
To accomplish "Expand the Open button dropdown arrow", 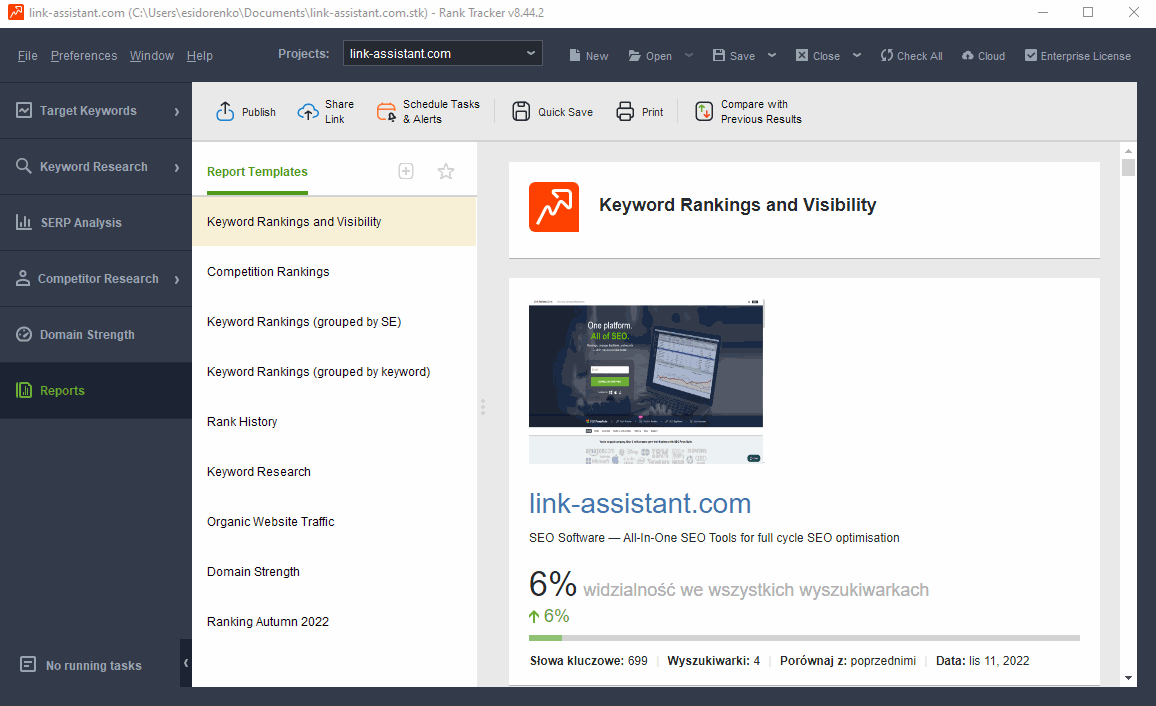I will [x=689, y=55].
